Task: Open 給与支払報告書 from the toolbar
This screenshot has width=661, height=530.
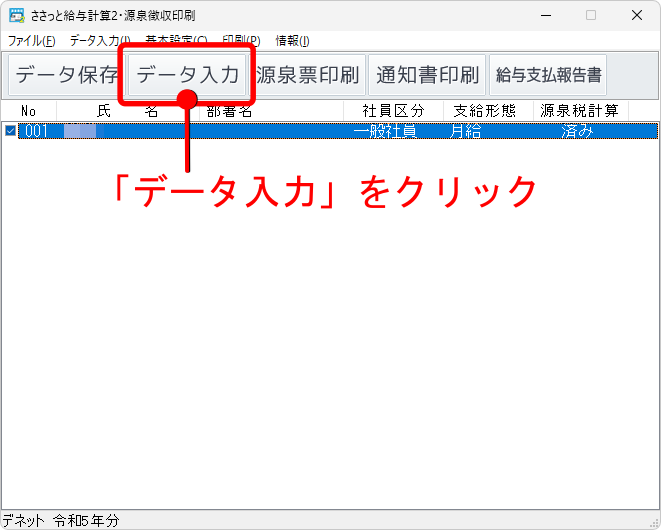Action: pos(548,75)
